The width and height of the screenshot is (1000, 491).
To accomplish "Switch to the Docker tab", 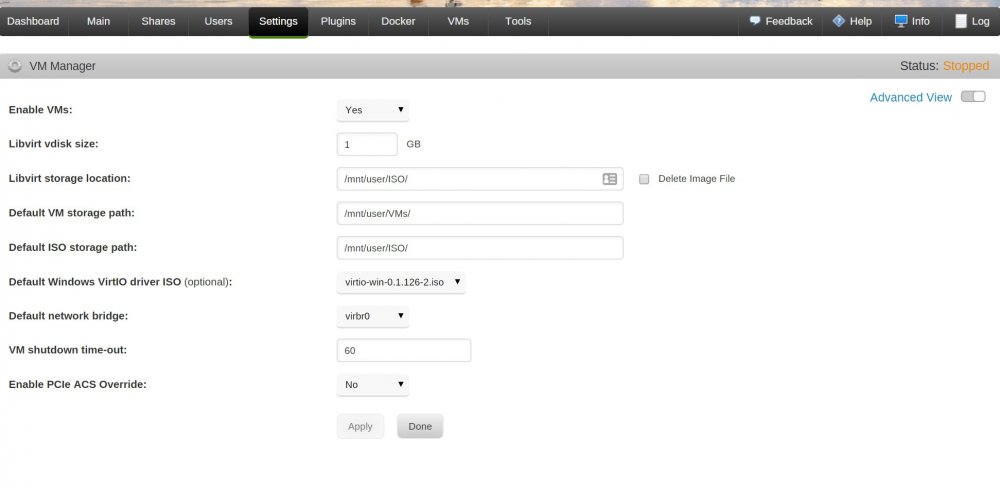I will (x=398, y=21).
